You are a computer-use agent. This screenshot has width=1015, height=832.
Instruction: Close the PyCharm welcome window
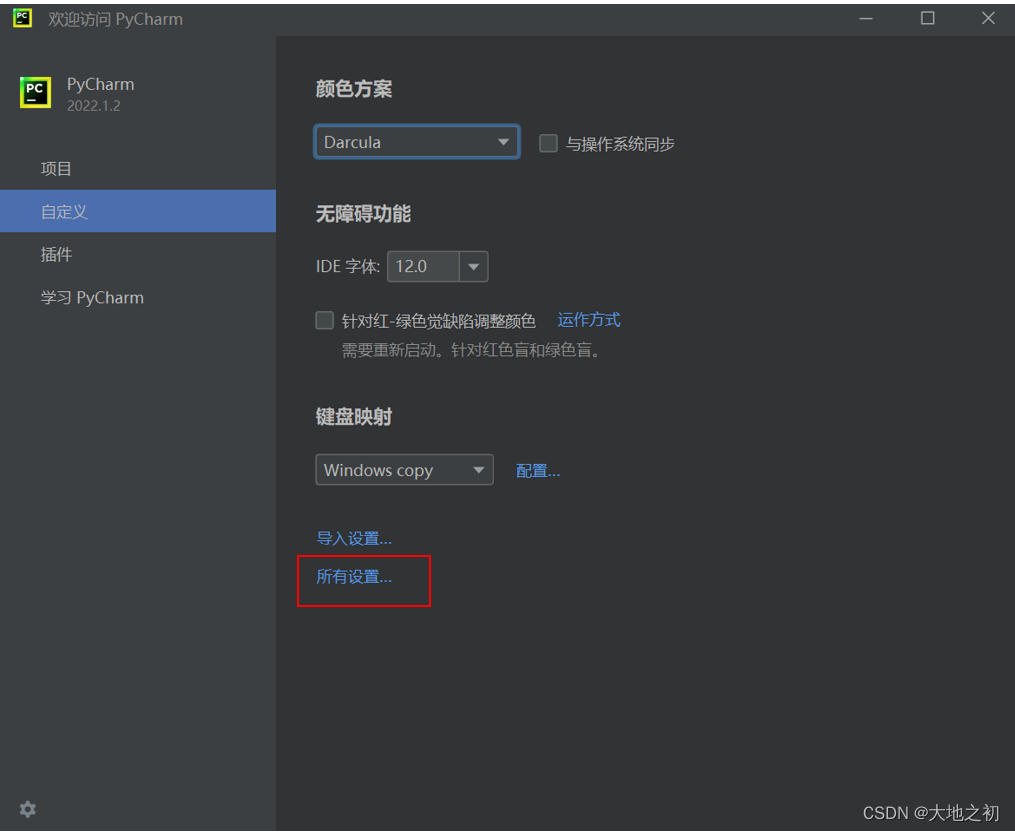tap(988, 18)
